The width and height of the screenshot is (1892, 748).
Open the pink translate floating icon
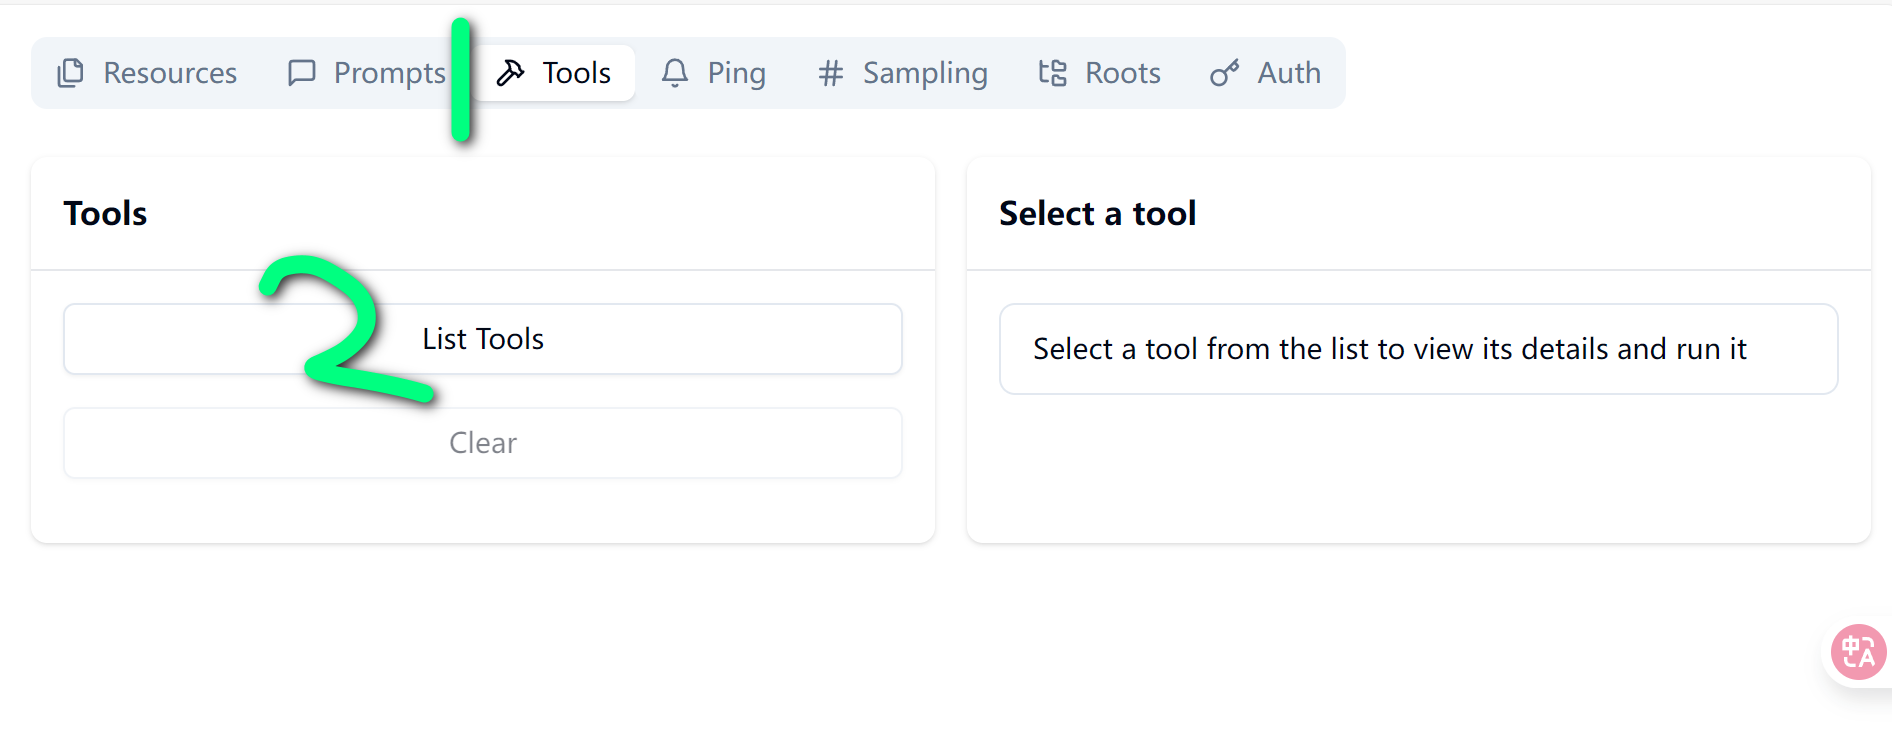tap(1858, 652)
